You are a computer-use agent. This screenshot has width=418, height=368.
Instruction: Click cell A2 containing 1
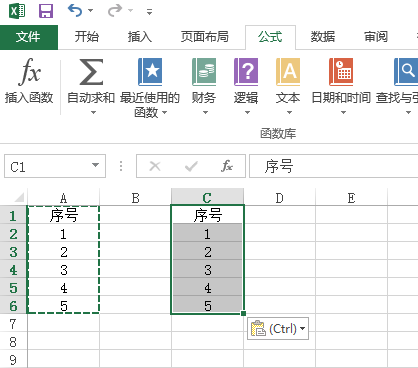(x=63, y=234)
